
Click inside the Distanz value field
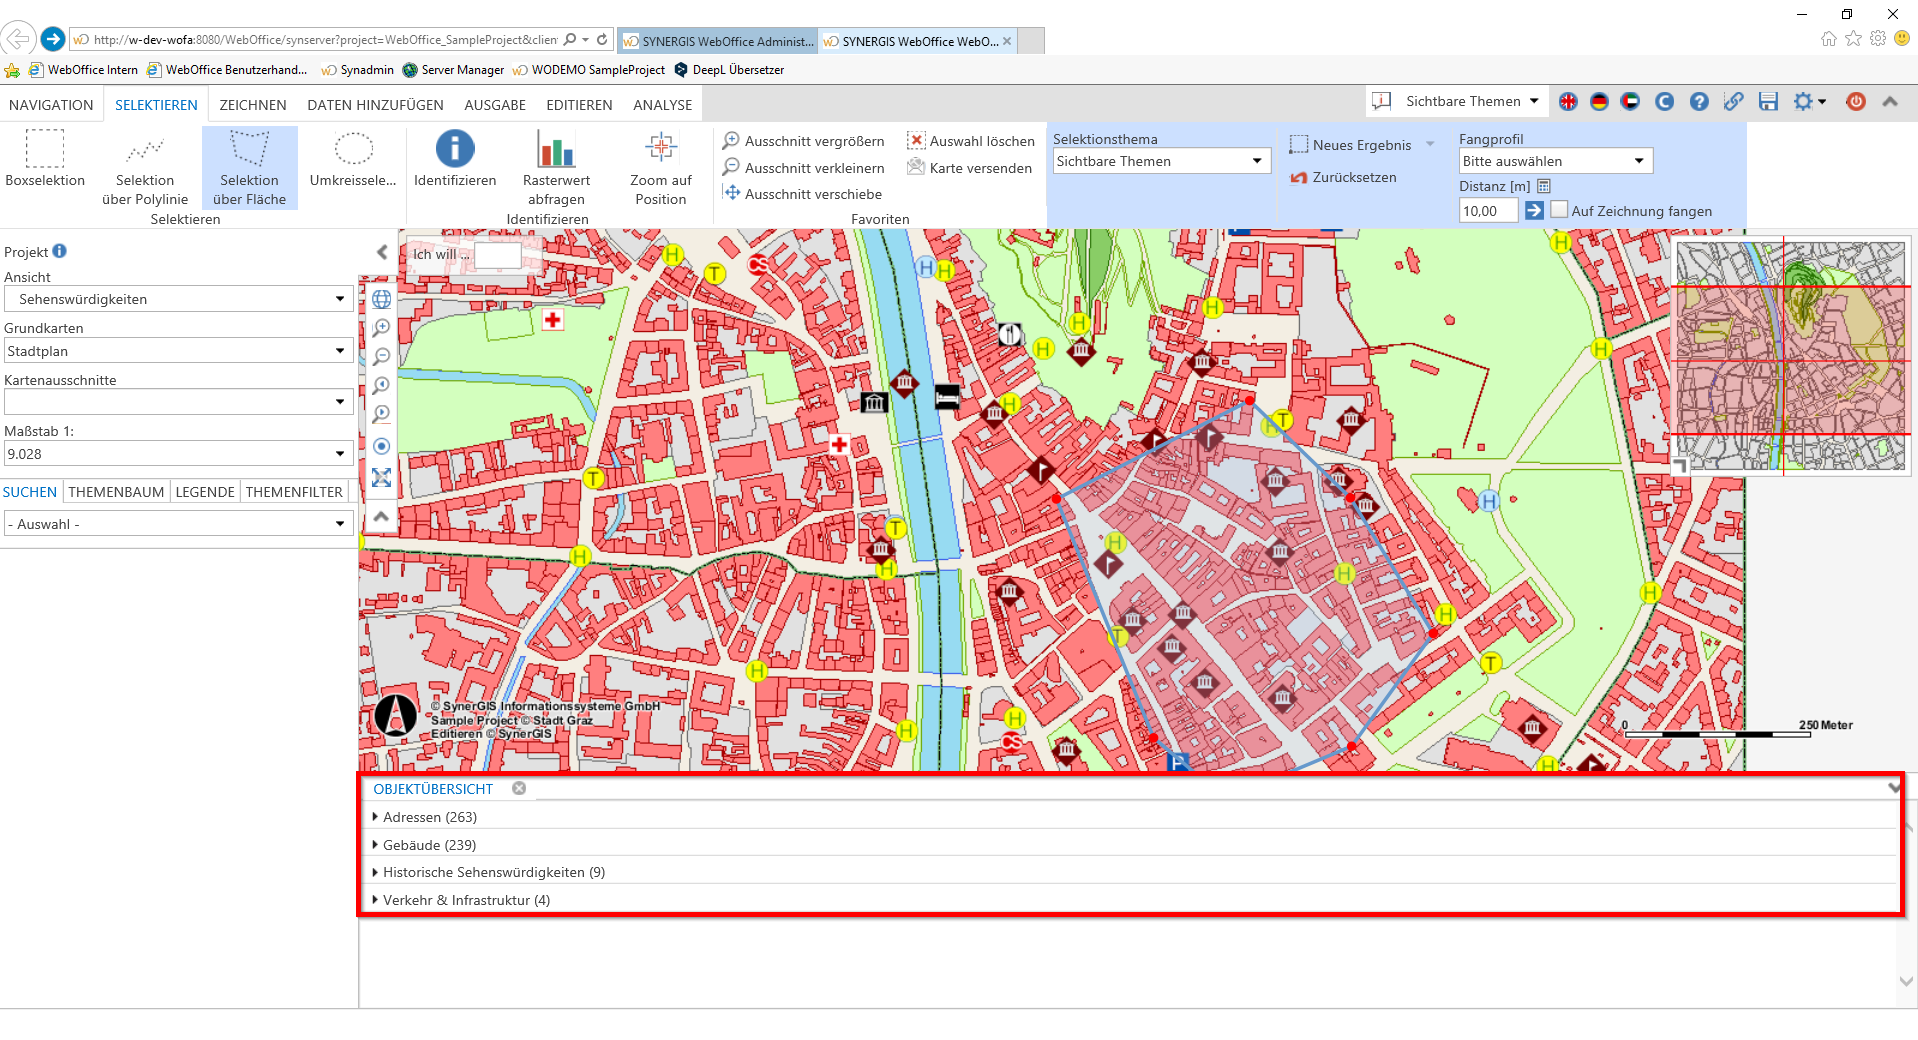point(1488,211)
